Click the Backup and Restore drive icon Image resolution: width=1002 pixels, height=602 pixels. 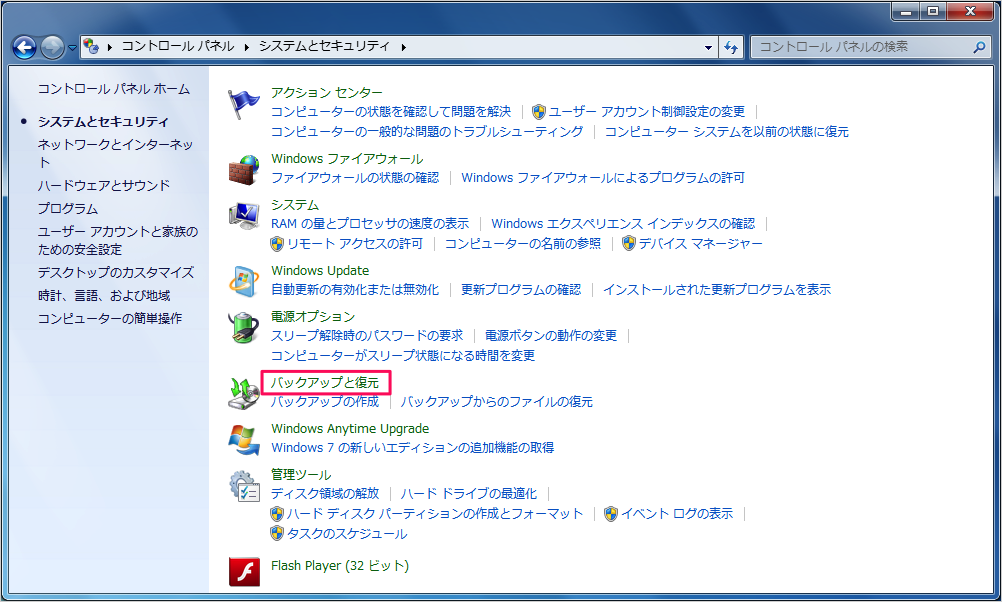pyautogui.click(x=243, y=393)
